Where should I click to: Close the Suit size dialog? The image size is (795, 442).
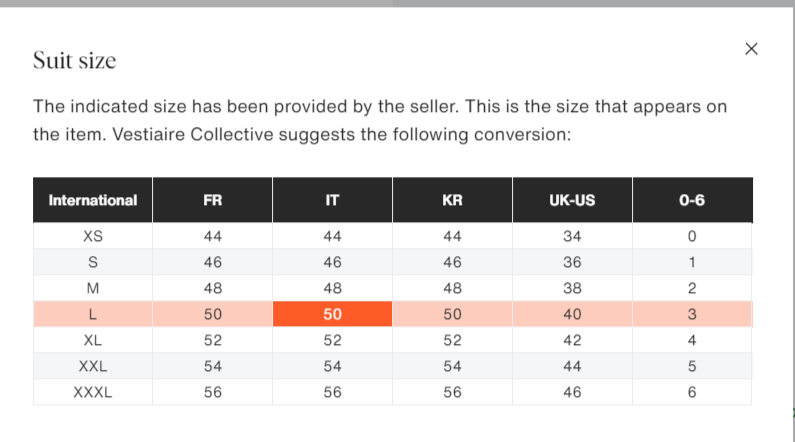tap(751, 49)
